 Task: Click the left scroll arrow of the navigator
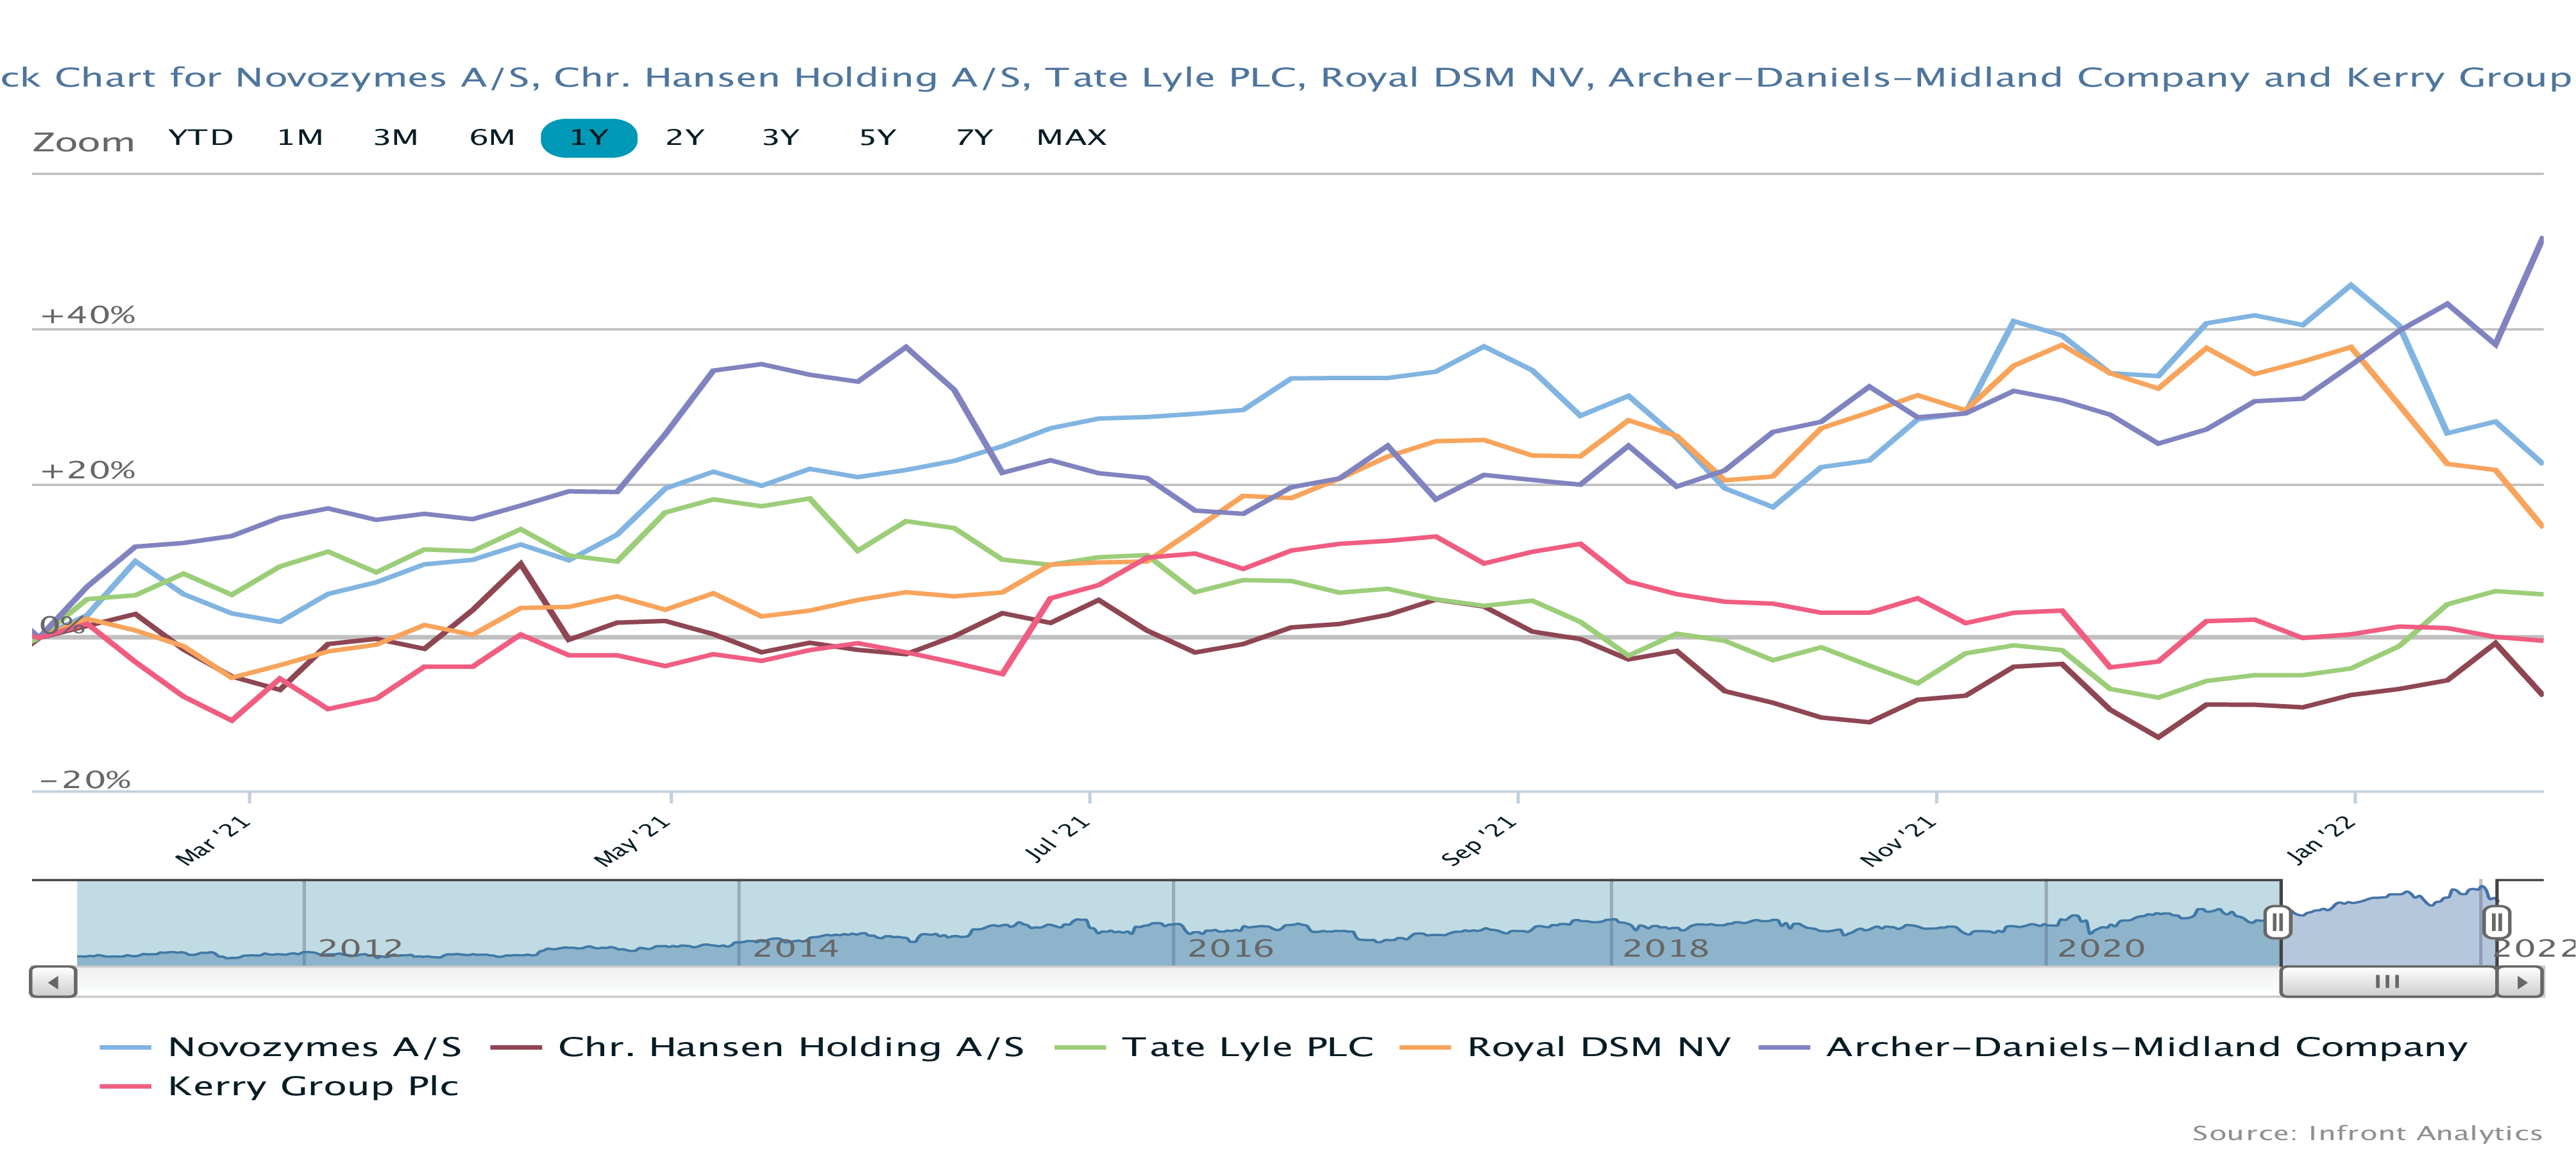click(x=53, y=982)
